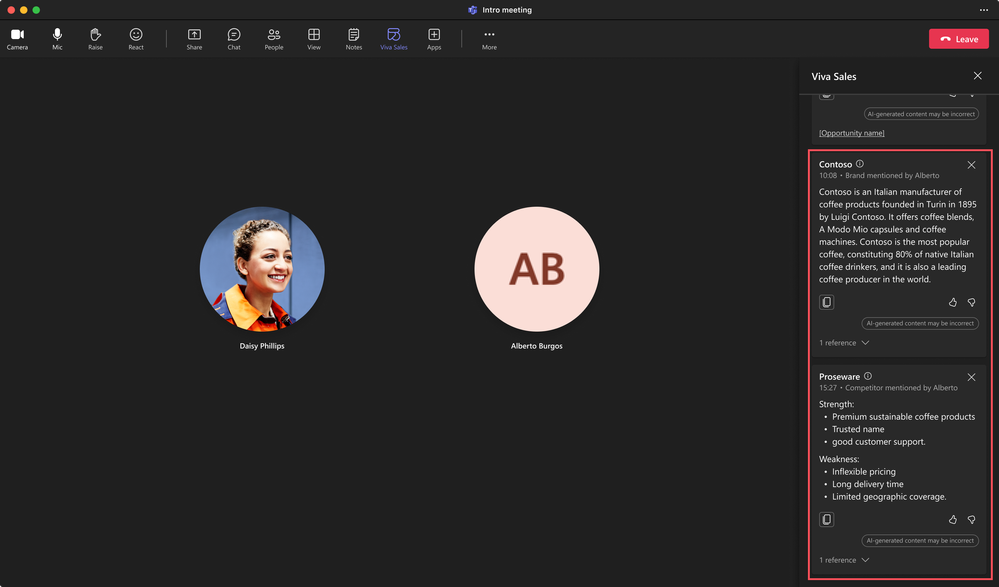Open the React emoji menu
Viewport: 999px width, 587px height.
tap(136, 39)
